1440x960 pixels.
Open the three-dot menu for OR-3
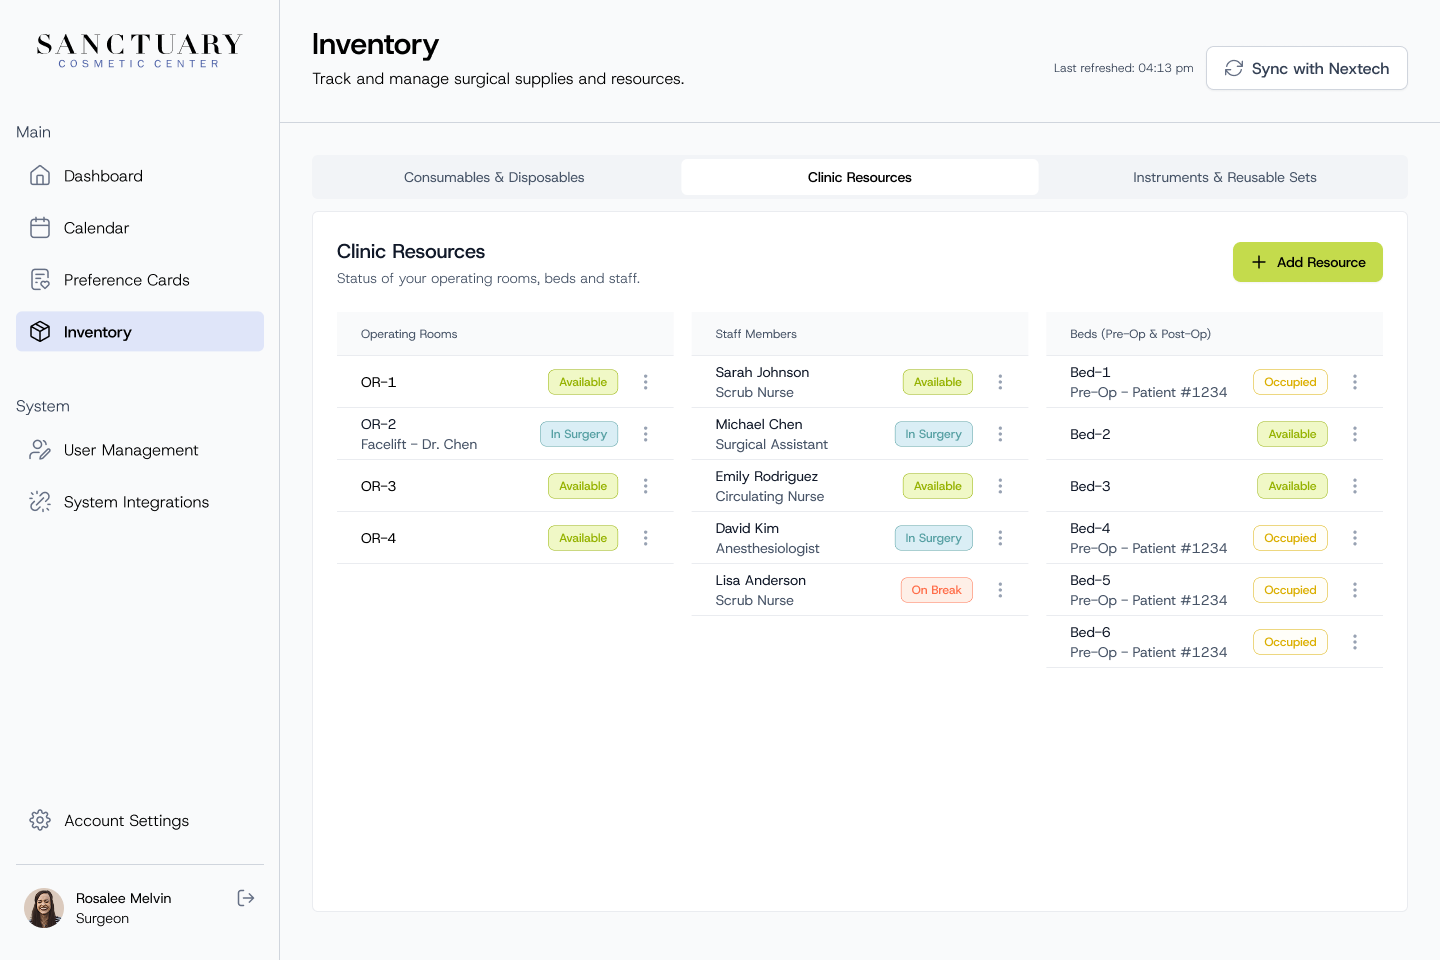click(x=646, y=486)
